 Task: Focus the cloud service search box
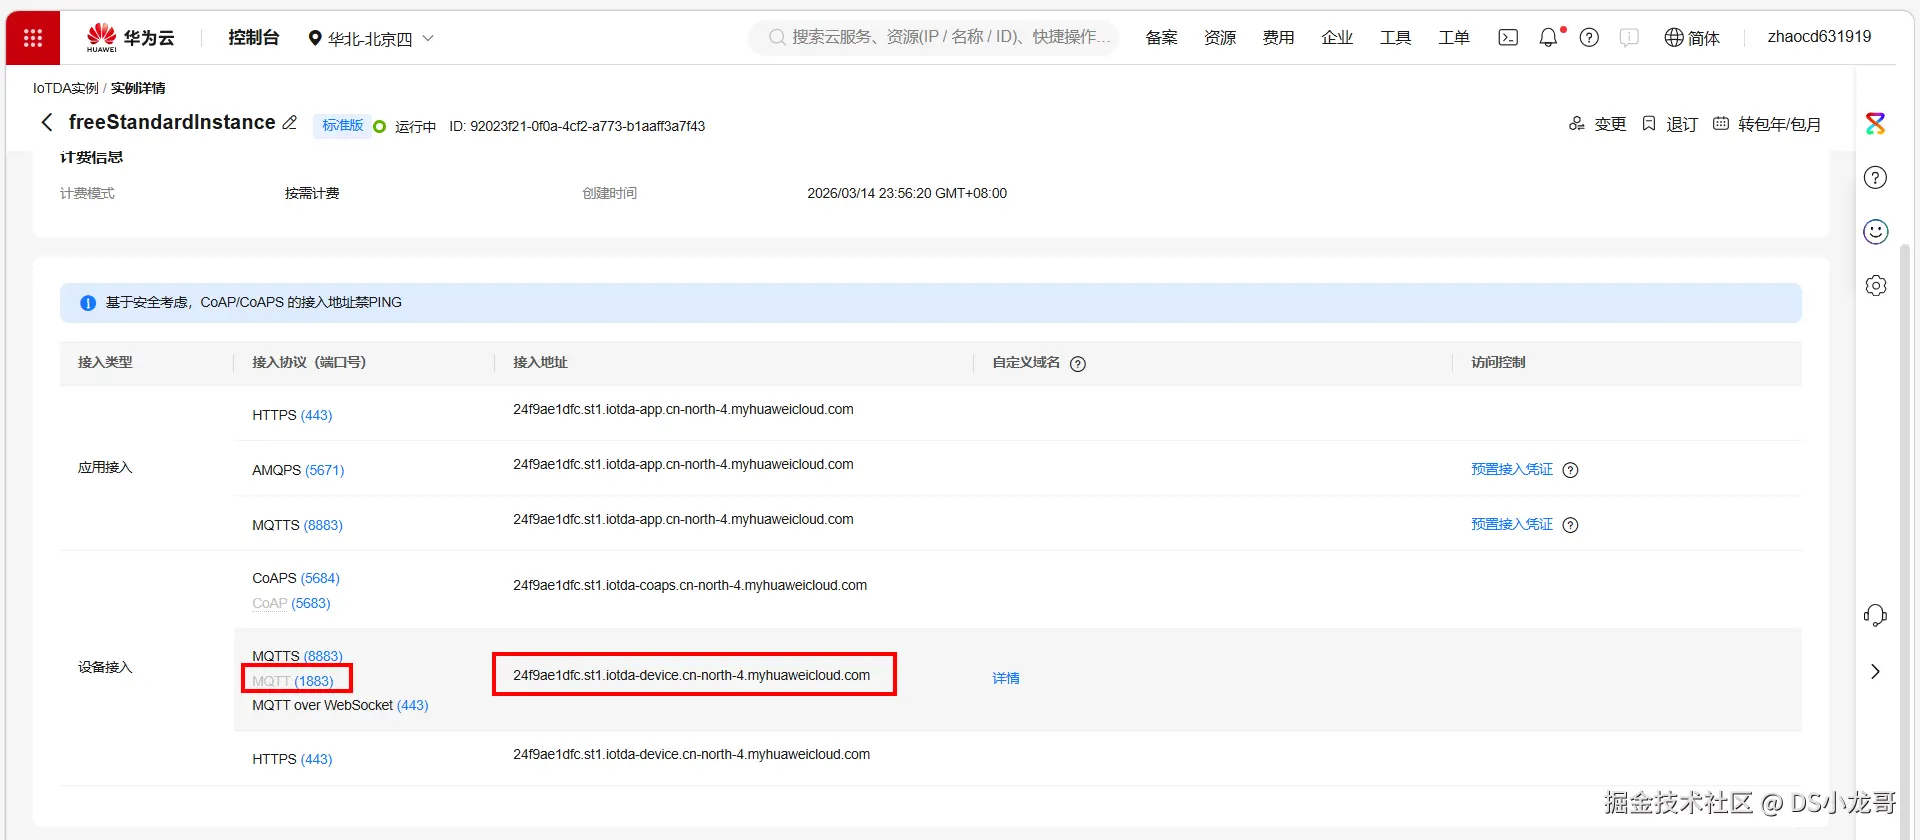point(934,37)
